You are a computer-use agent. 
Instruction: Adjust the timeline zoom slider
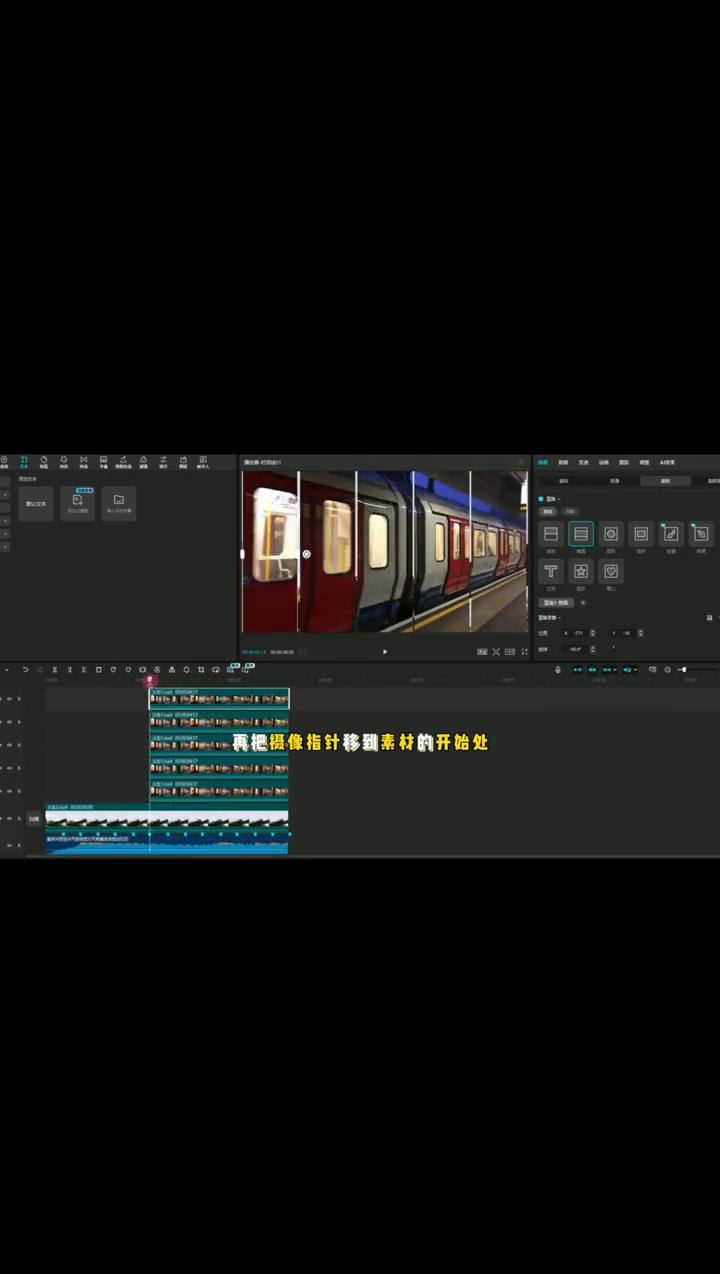point(683,669)
